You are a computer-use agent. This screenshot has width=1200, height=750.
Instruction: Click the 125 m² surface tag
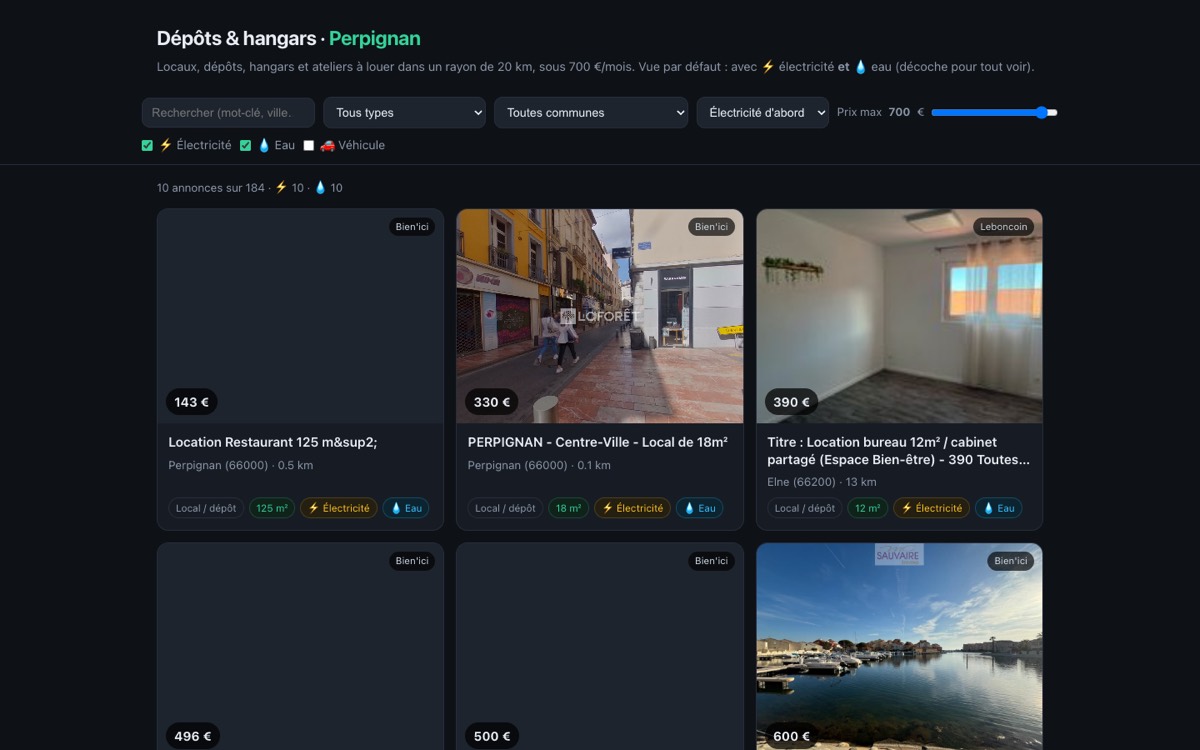pyautogui.click(x=272, y=508)
